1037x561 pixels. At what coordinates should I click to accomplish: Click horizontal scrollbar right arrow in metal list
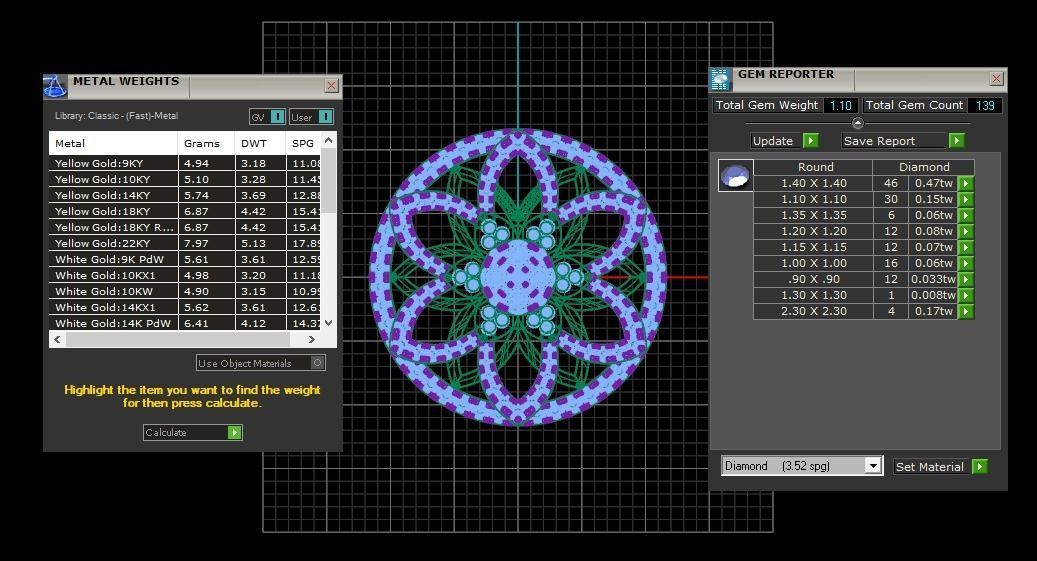tap(311, 339)
